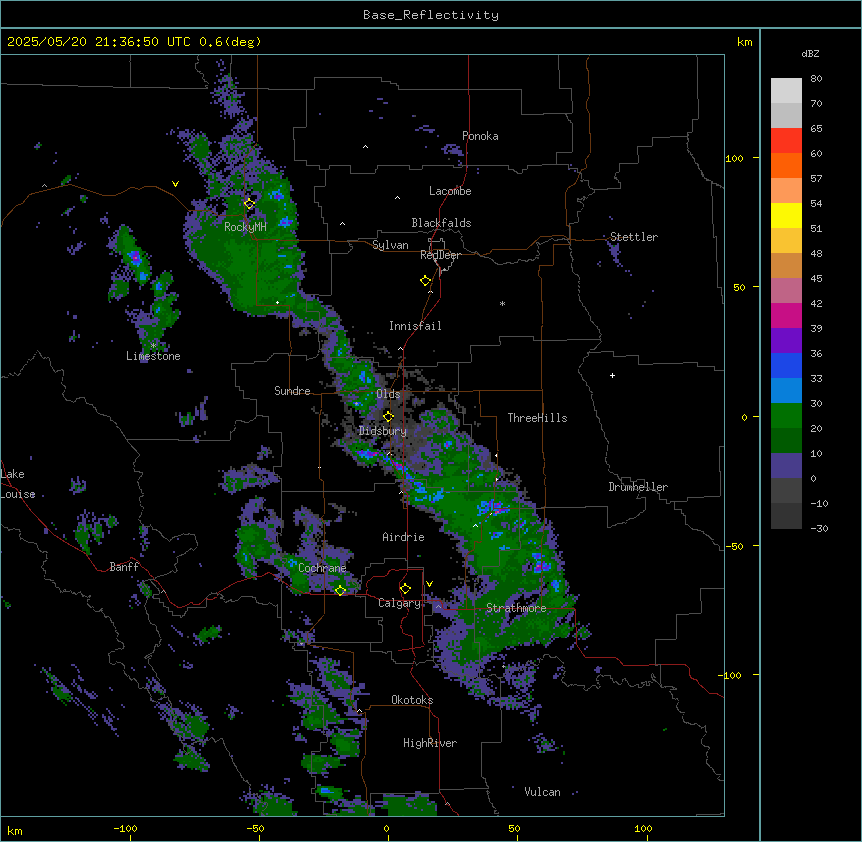
Task: Click the lightest gray swatch below 80
Action: click(786, 90)
